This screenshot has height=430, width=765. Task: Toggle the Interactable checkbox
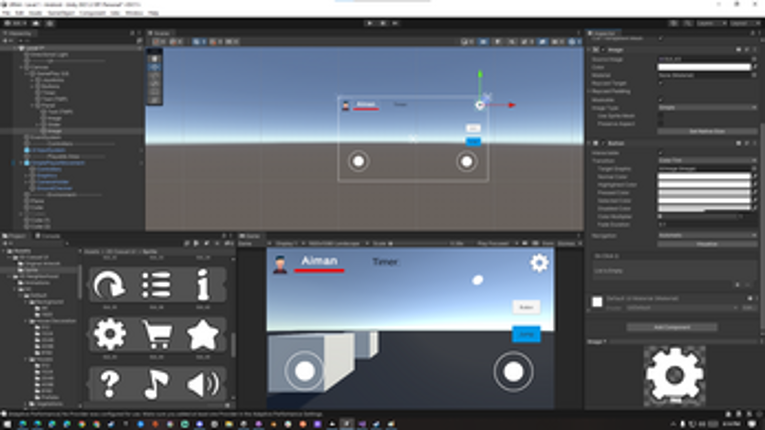[661, 153]
